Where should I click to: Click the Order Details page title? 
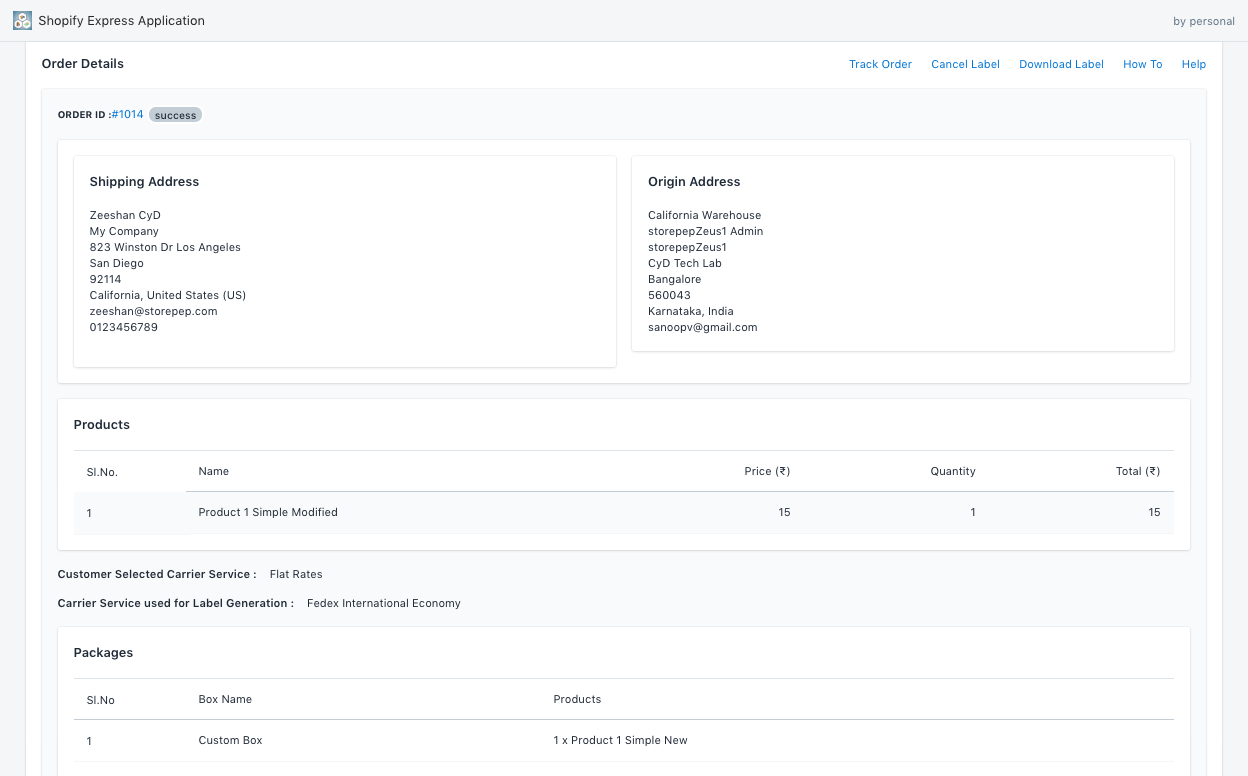[83, 64]
